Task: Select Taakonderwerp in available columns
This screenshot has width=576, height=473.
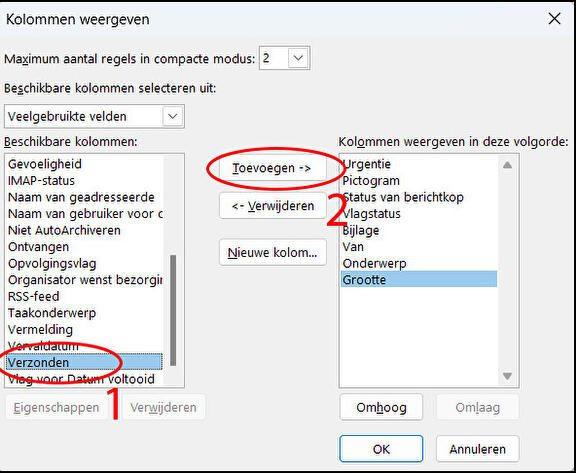Action: (x=84, y=313)
